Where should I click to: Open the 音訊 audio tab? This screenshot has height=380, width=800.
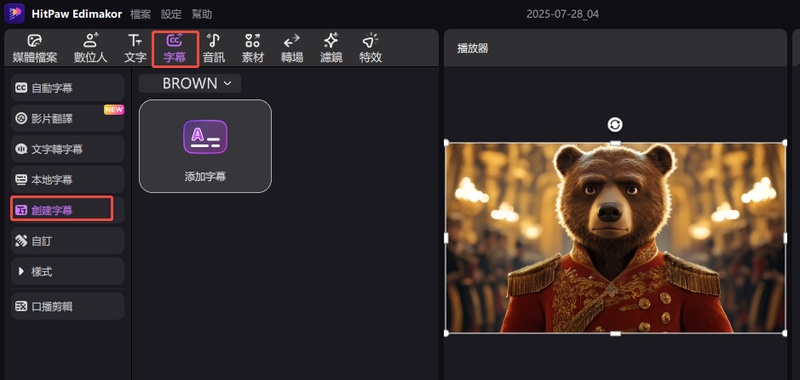(214, 49)
